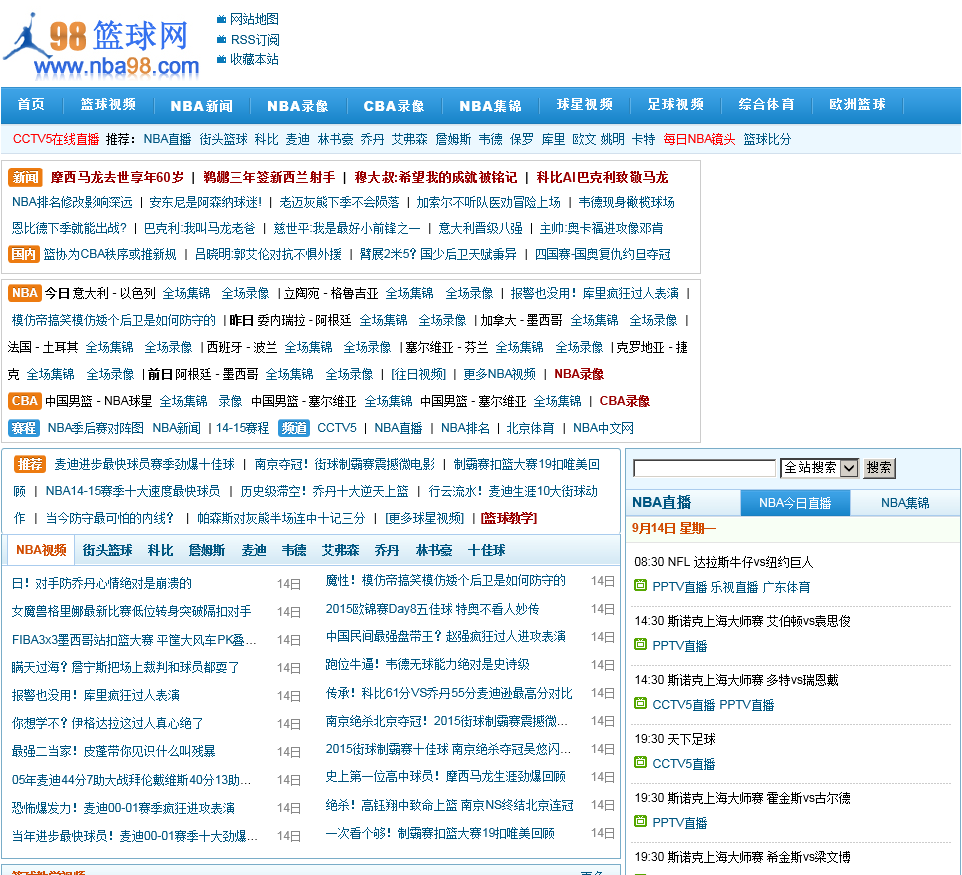Select the 十佳球 video tab
This screenshot has height=875, width=962.
click(487, 550)
